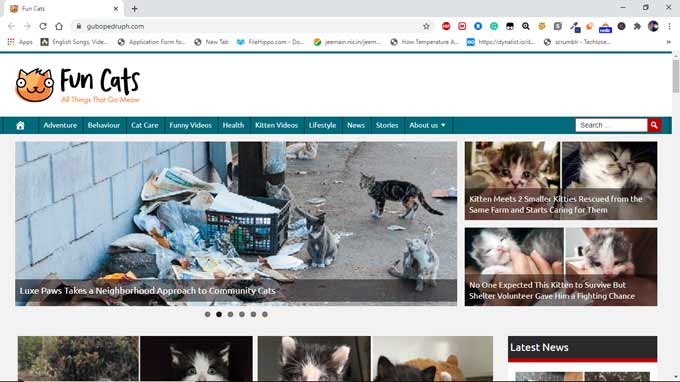The width and height of the screenshot is (680, 382).
Task: Click the site Search input field
Action: 611,125
